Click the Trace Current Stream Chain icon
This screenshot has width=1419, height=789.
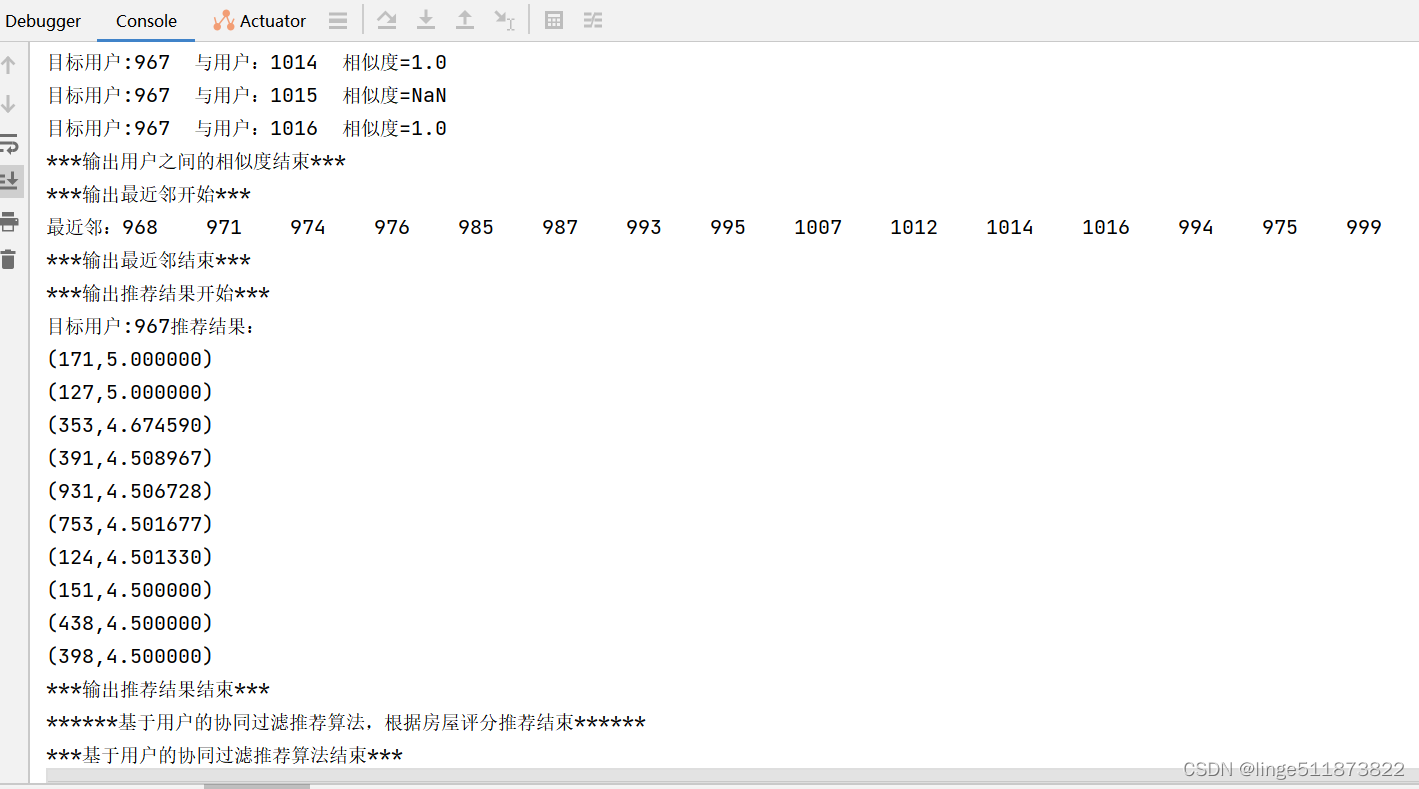pyautogui.click(x=593, y=20)
